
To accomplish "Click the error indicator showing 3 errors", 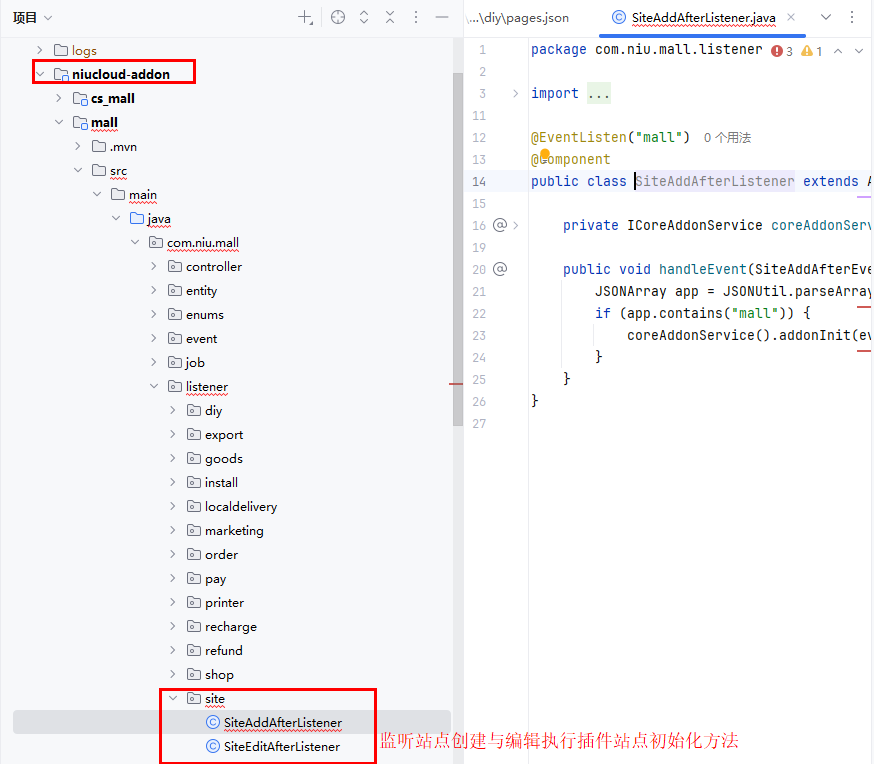I will point(782,50).
